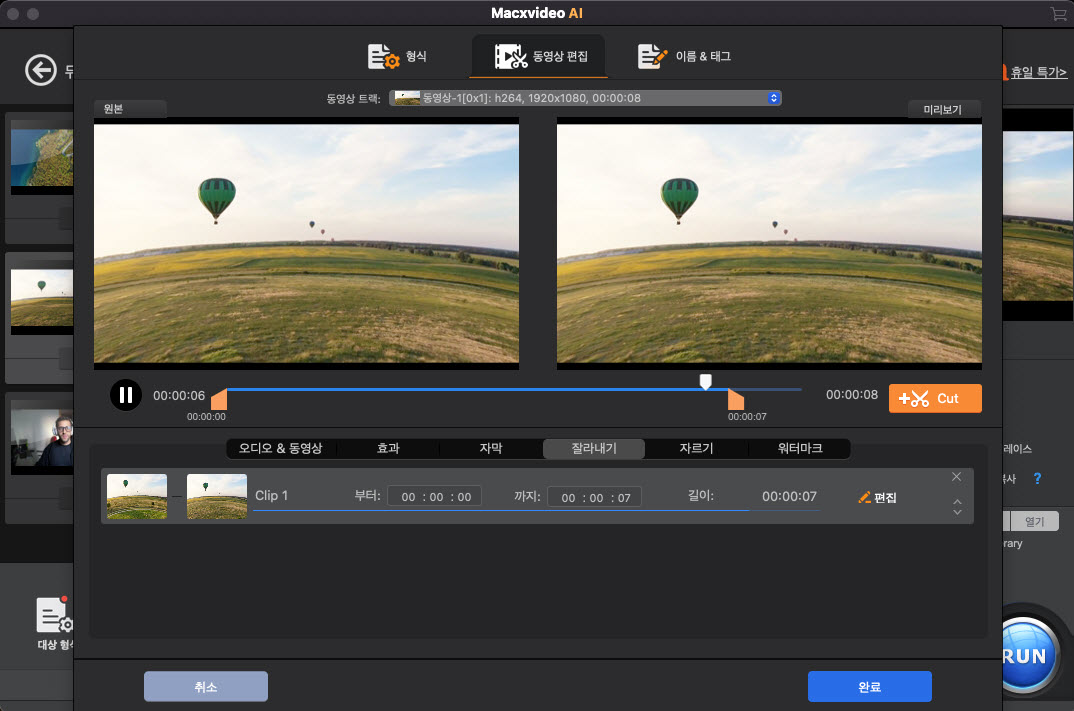
Task: Pause the video playback
Action: (125, 395)
